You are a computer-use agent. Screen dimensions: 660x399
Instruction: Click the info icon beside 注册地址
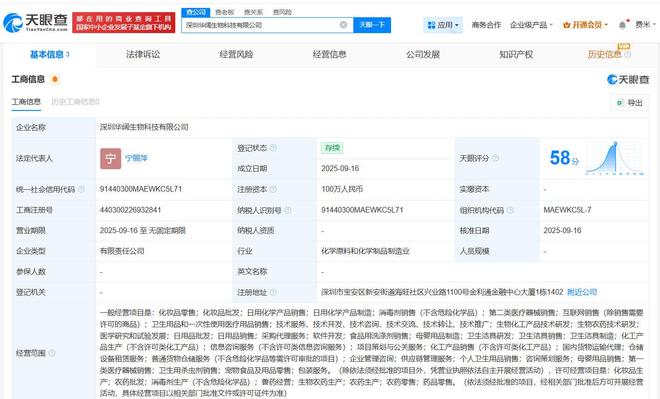coord(273,292)
